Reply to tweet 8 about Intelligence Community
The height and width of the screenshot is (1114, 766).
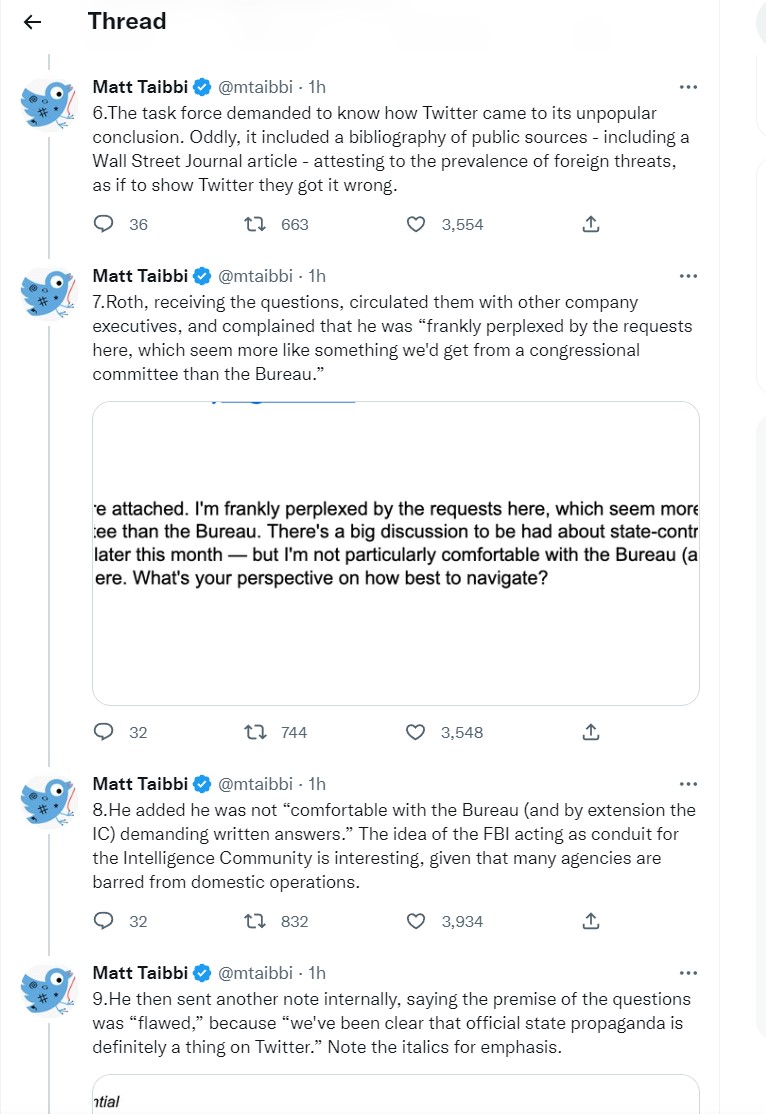104,921
